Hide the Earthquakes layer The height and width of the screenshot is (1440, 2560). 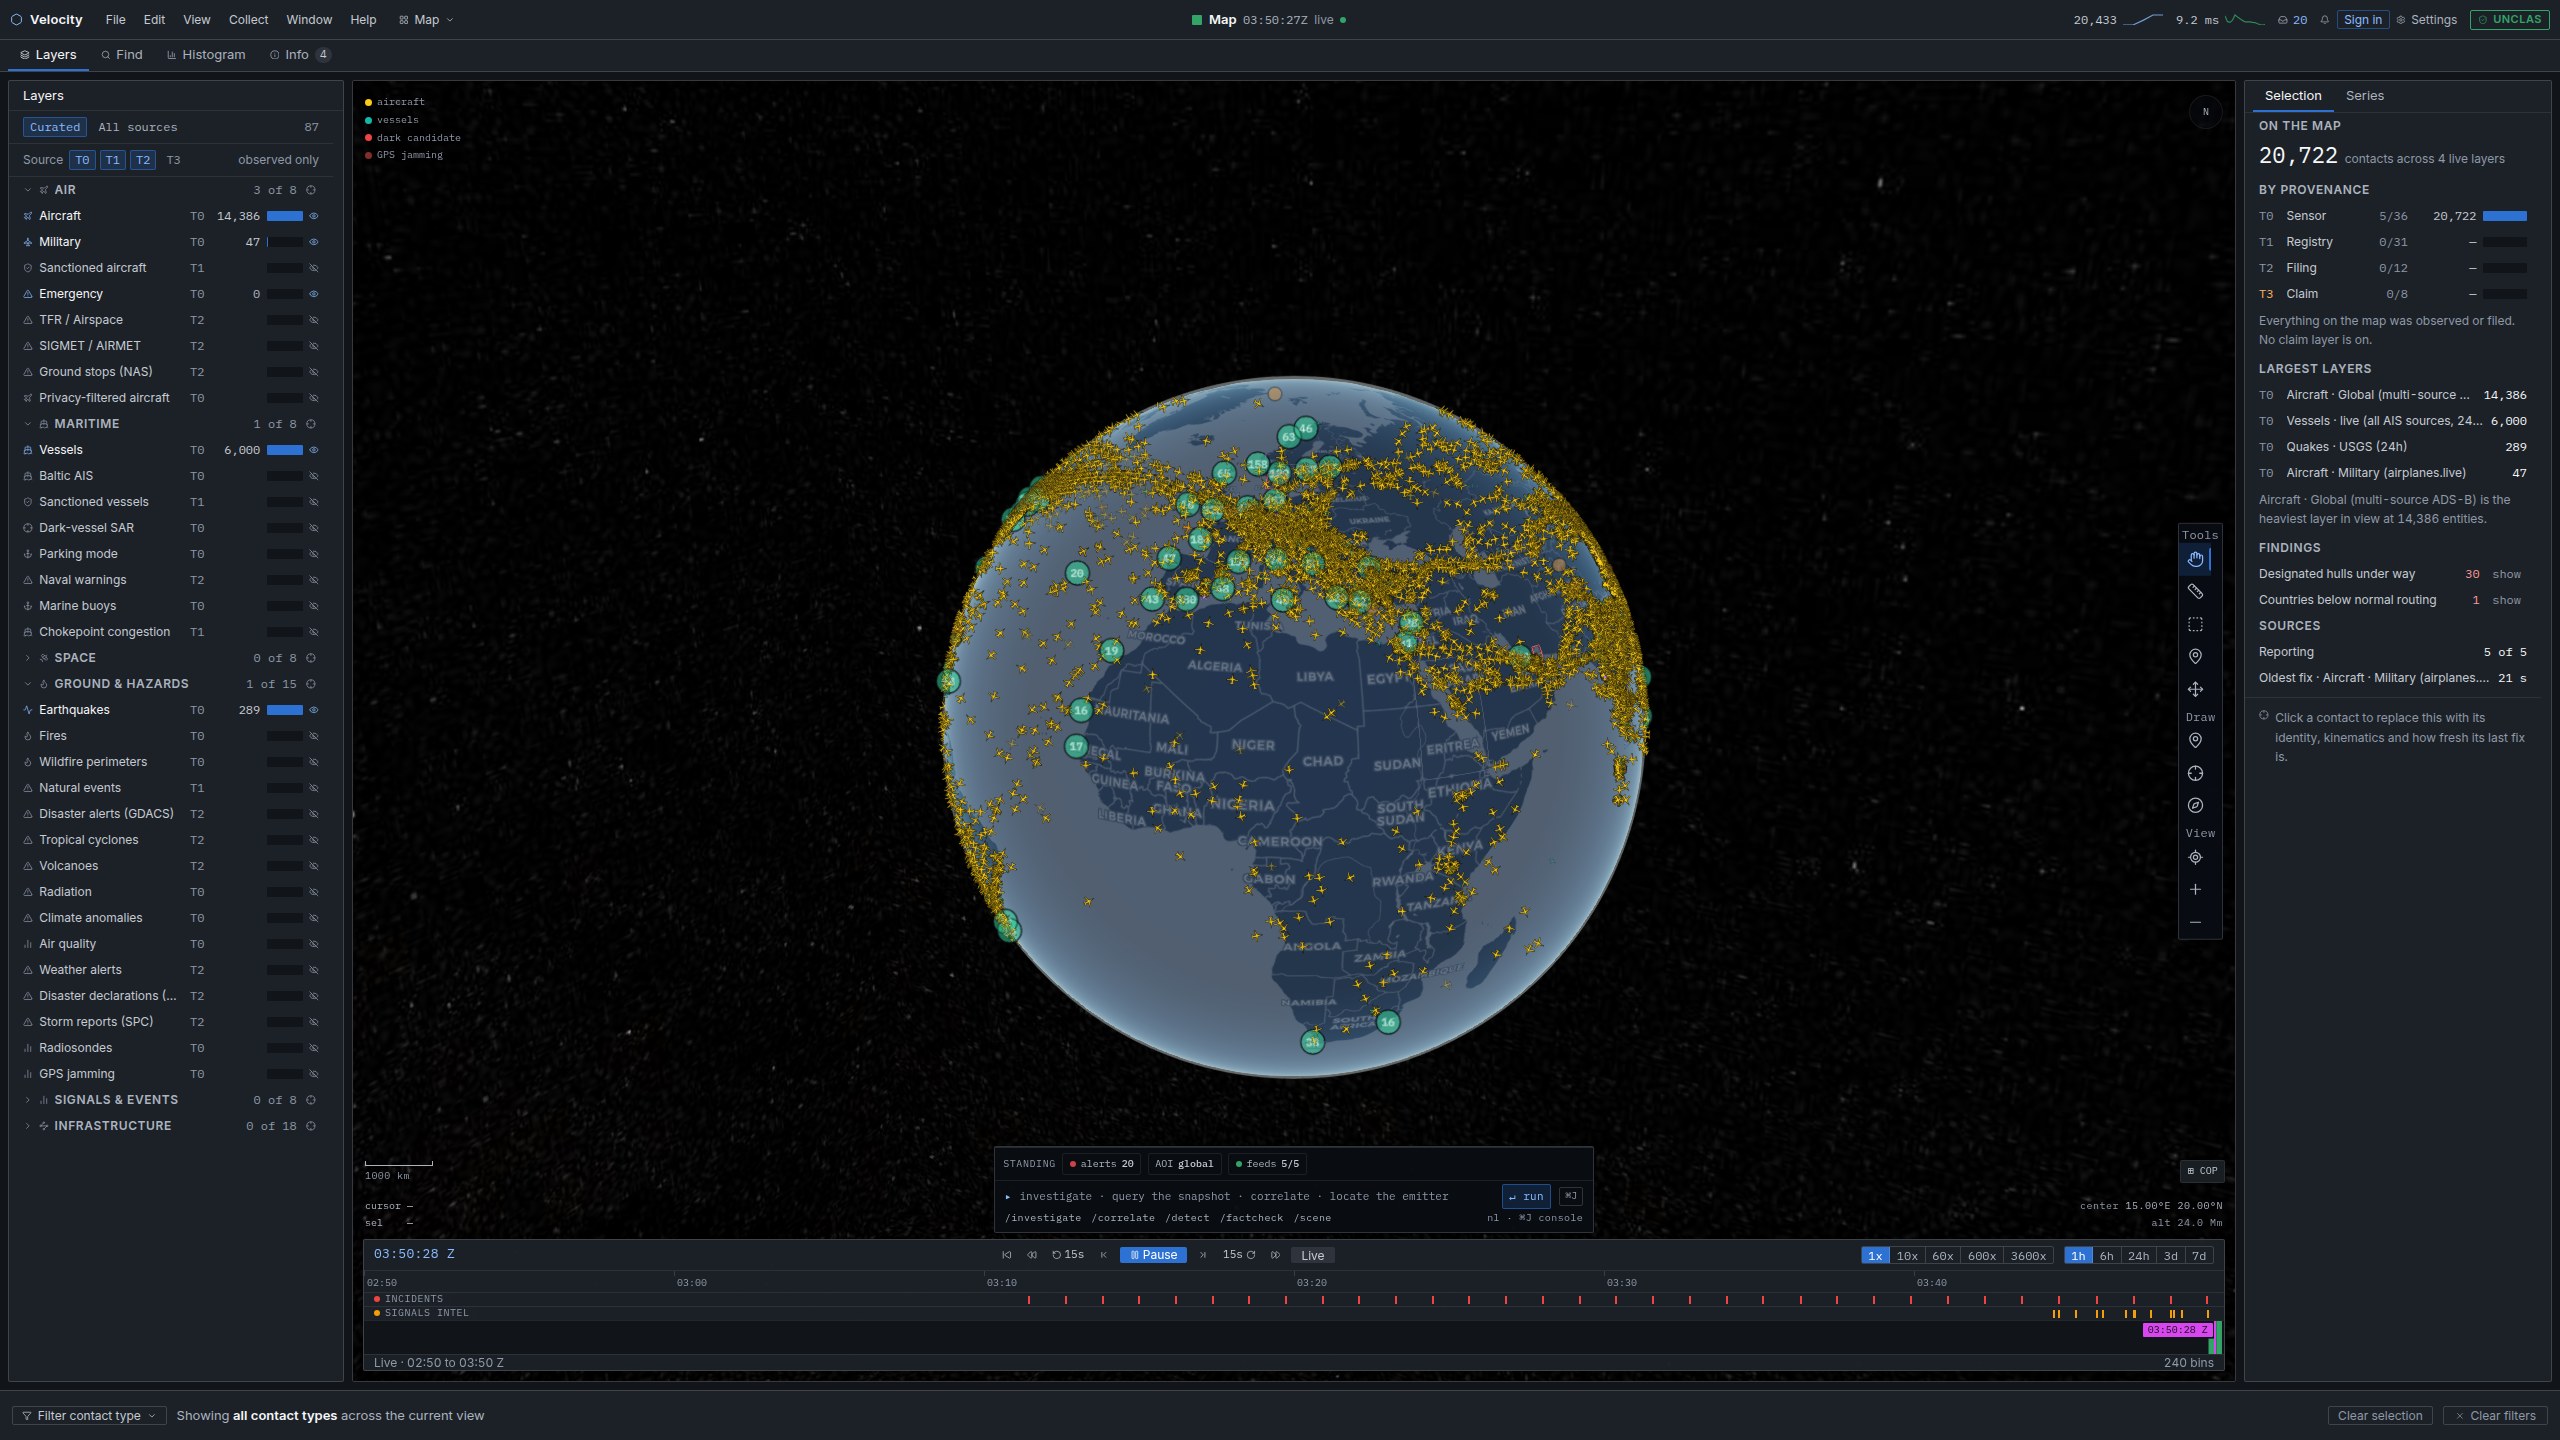pyautogui.click(x=313, y=710)
